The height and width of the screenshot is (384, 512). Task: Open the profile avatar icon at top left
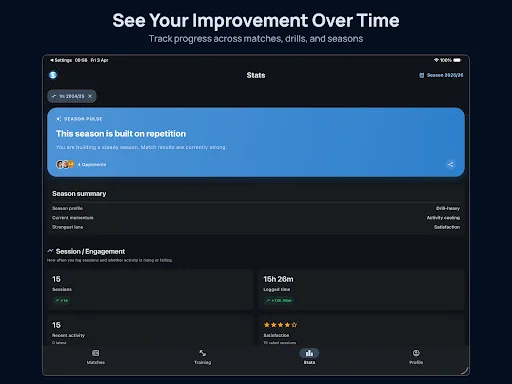point(53,75)
